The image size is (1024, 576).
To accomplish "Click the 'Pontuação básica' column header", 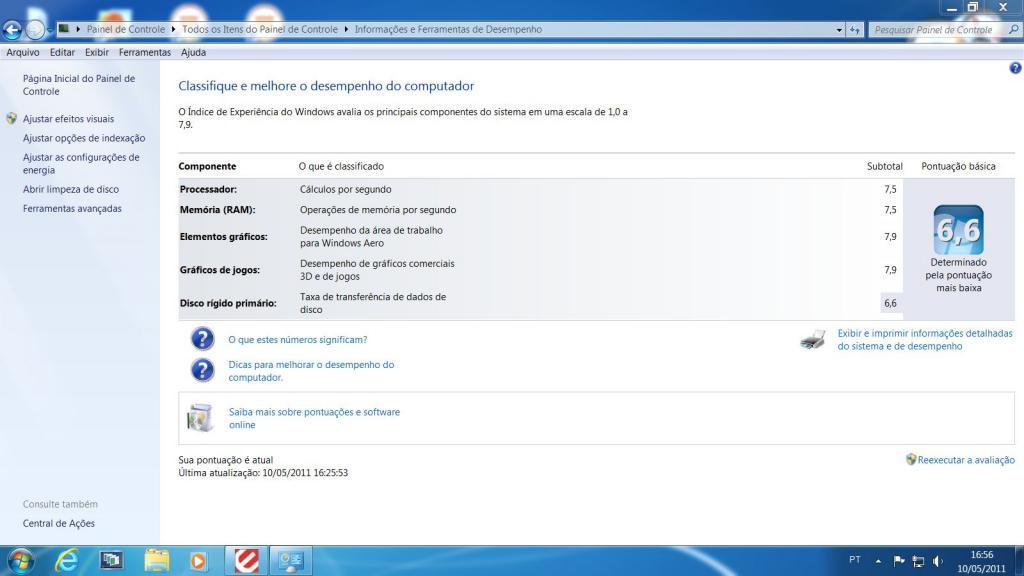I will pos(958,167).
